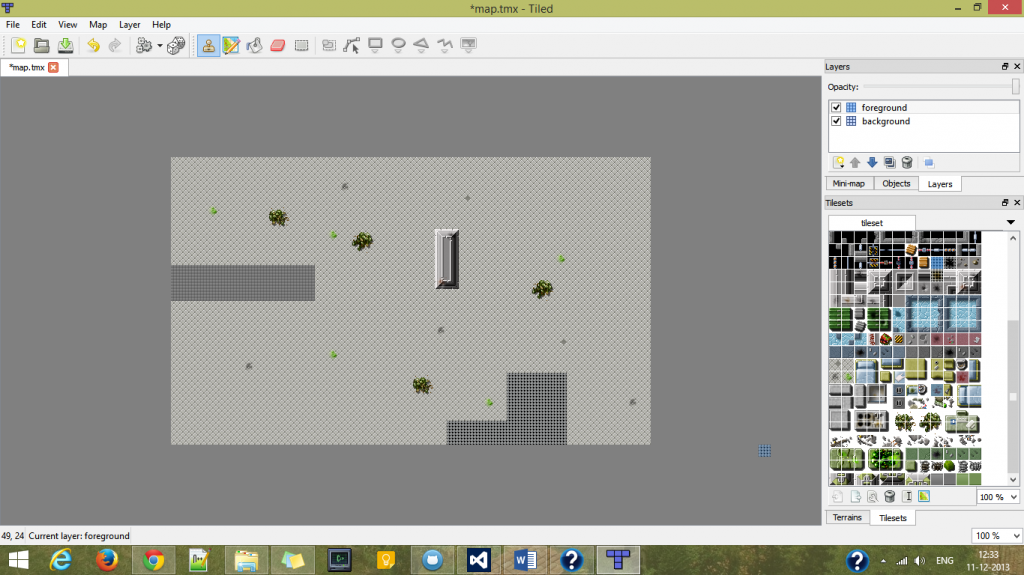
Task: Switch to the Mini-map tab
Action: pyautogui.click(x=848, y=184)
